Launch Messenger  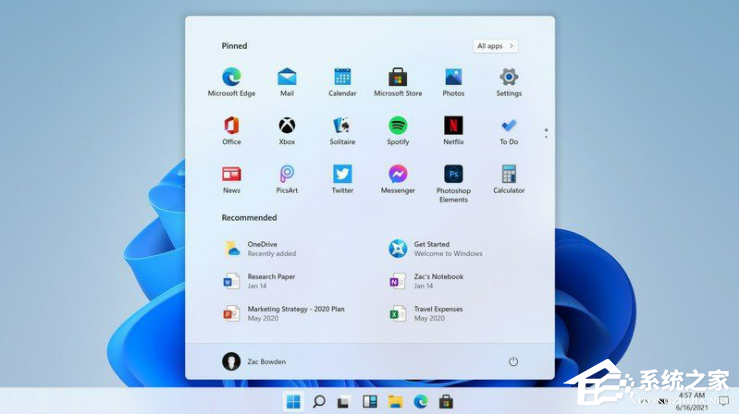pos(398,179)
